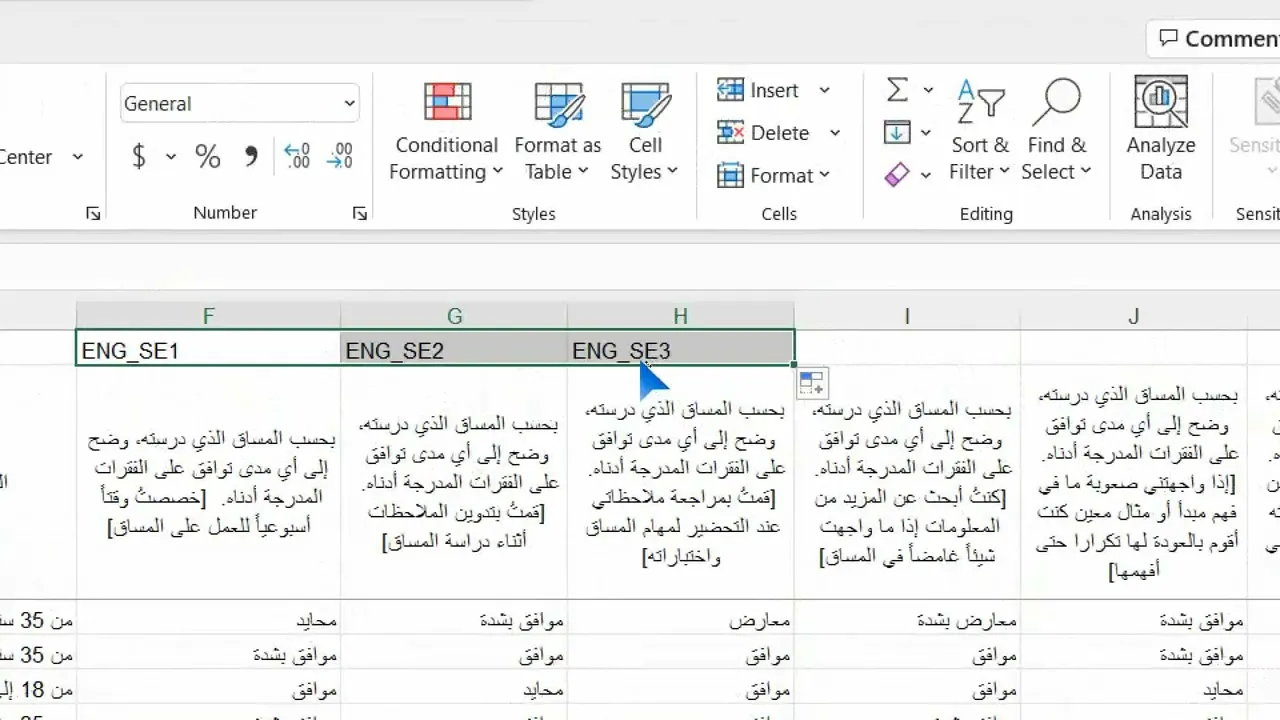
Task: Expand Delete dropdown arrow
Action: 835,133
